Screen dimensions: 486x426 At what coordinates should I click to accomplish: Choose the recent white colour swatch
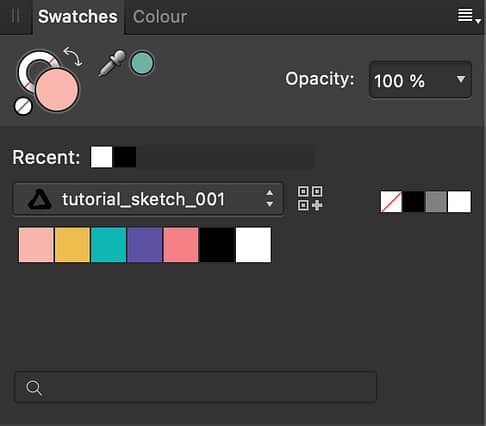[102, 157]
